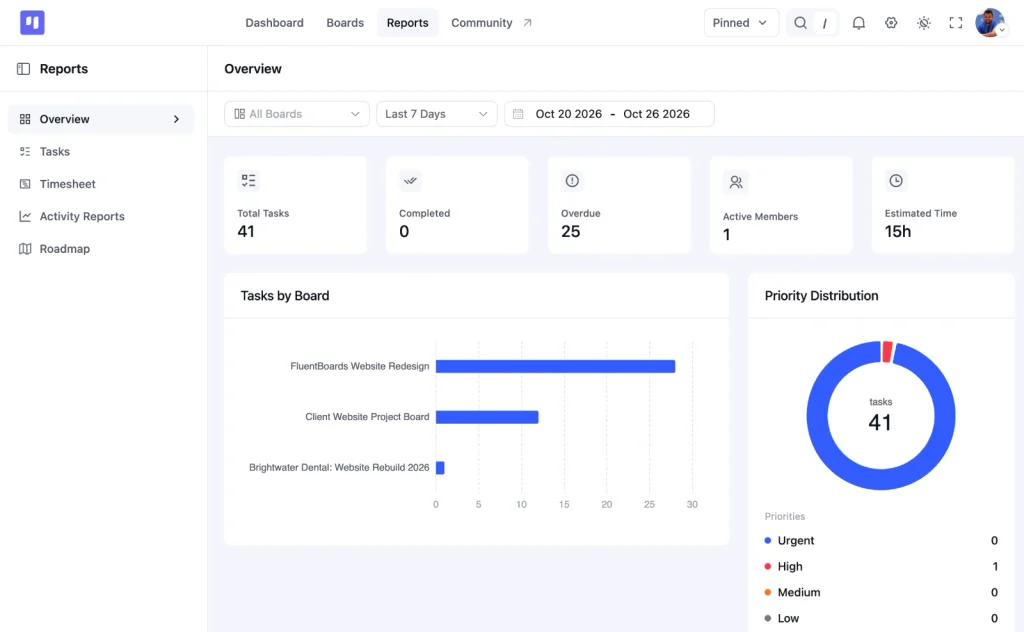Click the Client Website Project Board bar
Image resolution: width=1024 pixels, height=632 pixels.
[x=487, y=417]
